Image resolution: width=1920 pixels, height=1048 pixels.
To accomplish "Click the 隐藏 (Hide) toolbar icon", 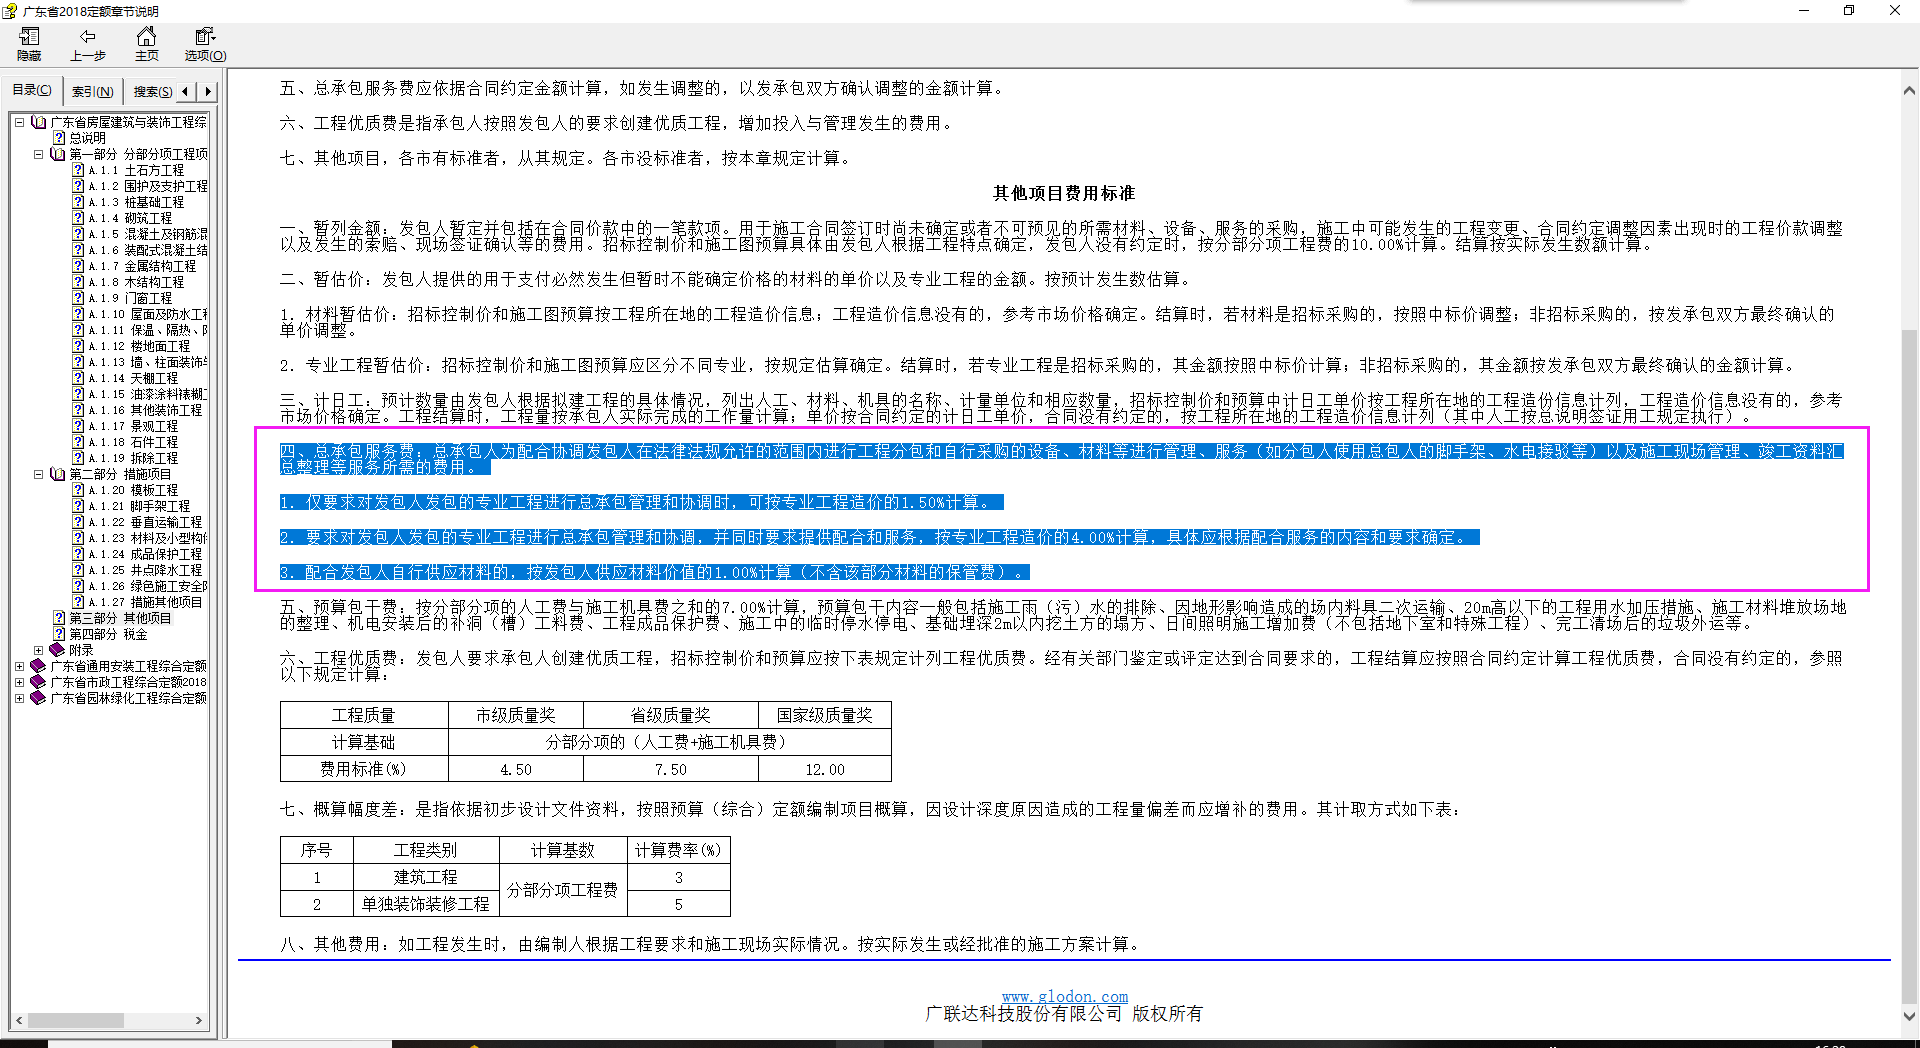I will 29,37.
